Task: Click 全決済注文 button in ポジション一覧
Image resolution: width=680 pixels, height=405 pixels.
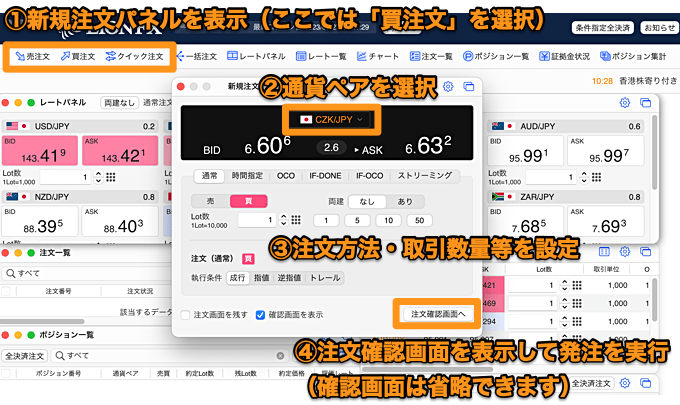Action: click(x=24, y=356)
